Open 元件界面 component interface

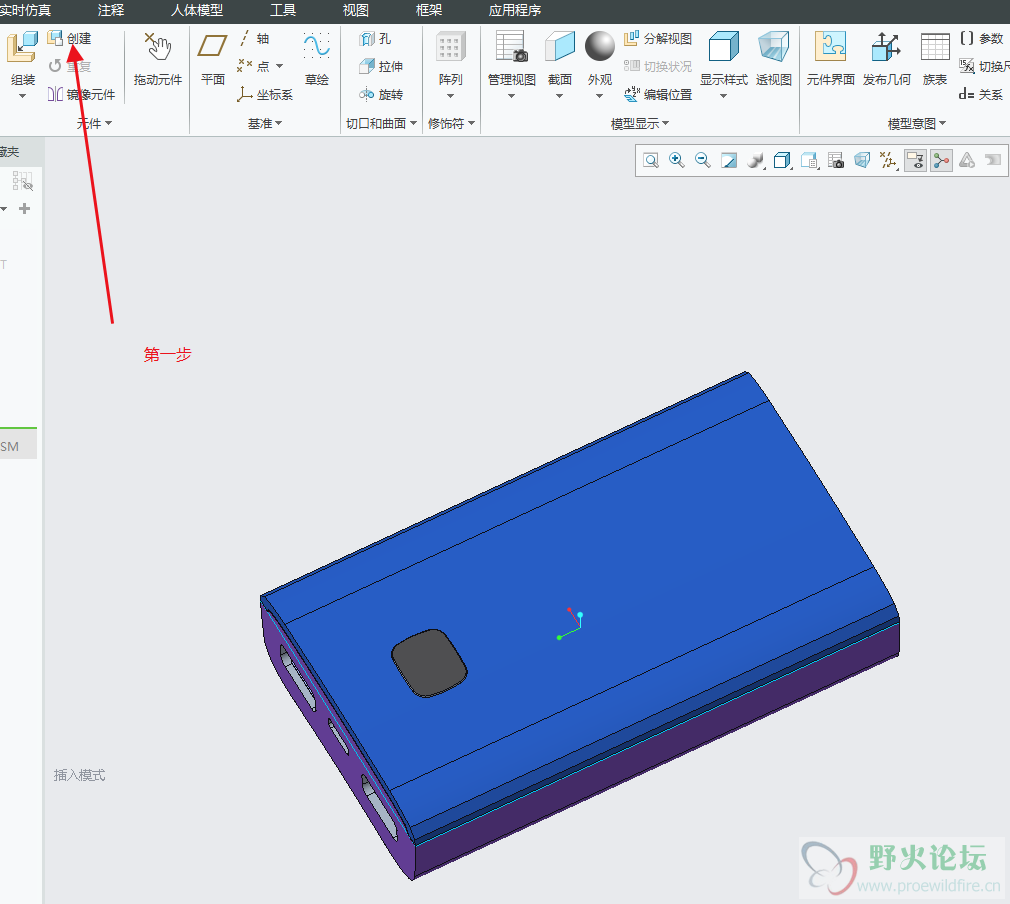tap(830, 58)
